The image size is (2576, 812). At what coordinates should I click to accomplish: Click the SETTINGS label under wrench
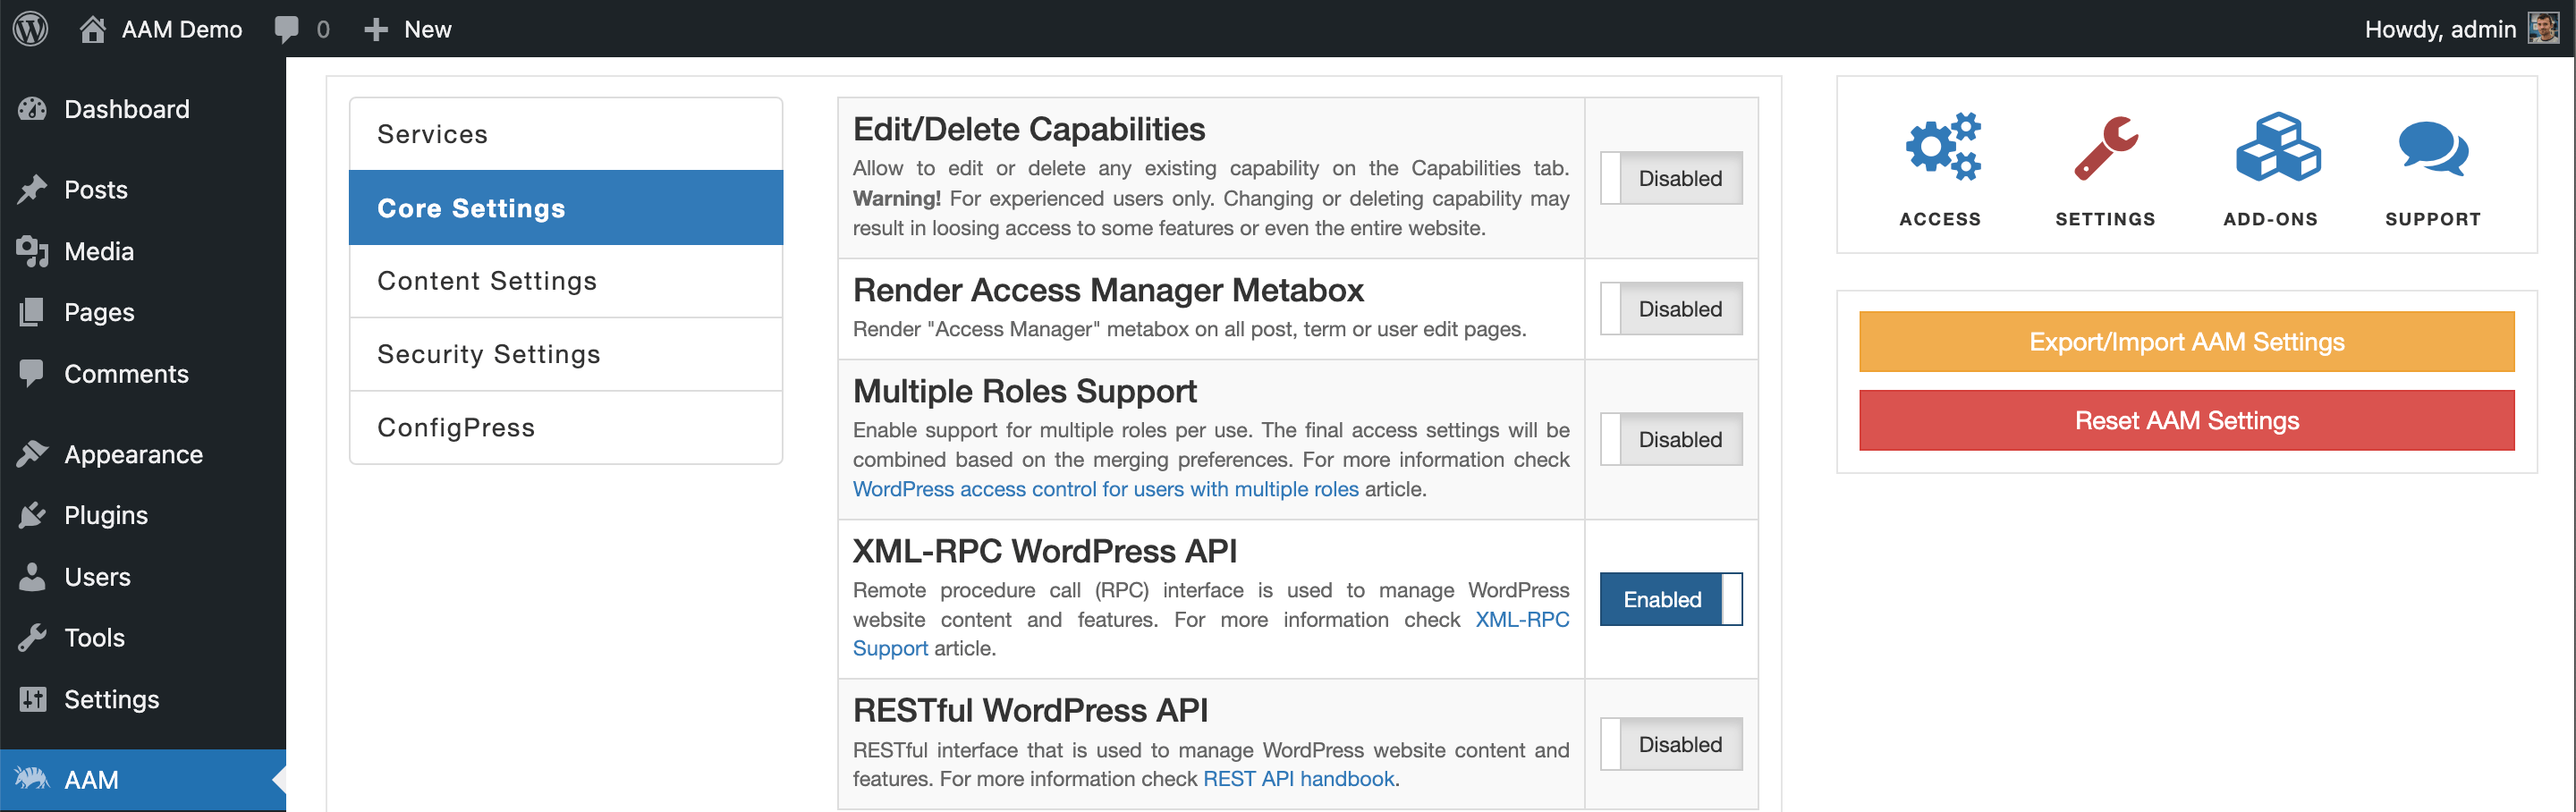(x=2105, y=219)
